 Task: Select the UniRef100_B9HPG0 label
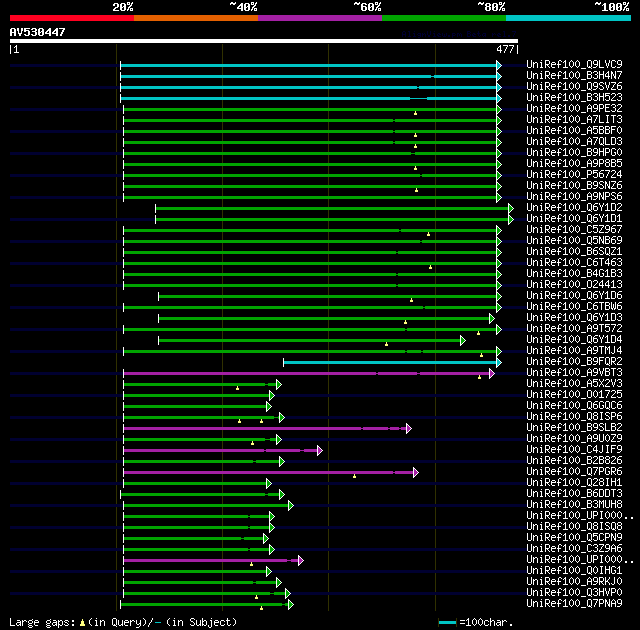[x=574, y=153]
